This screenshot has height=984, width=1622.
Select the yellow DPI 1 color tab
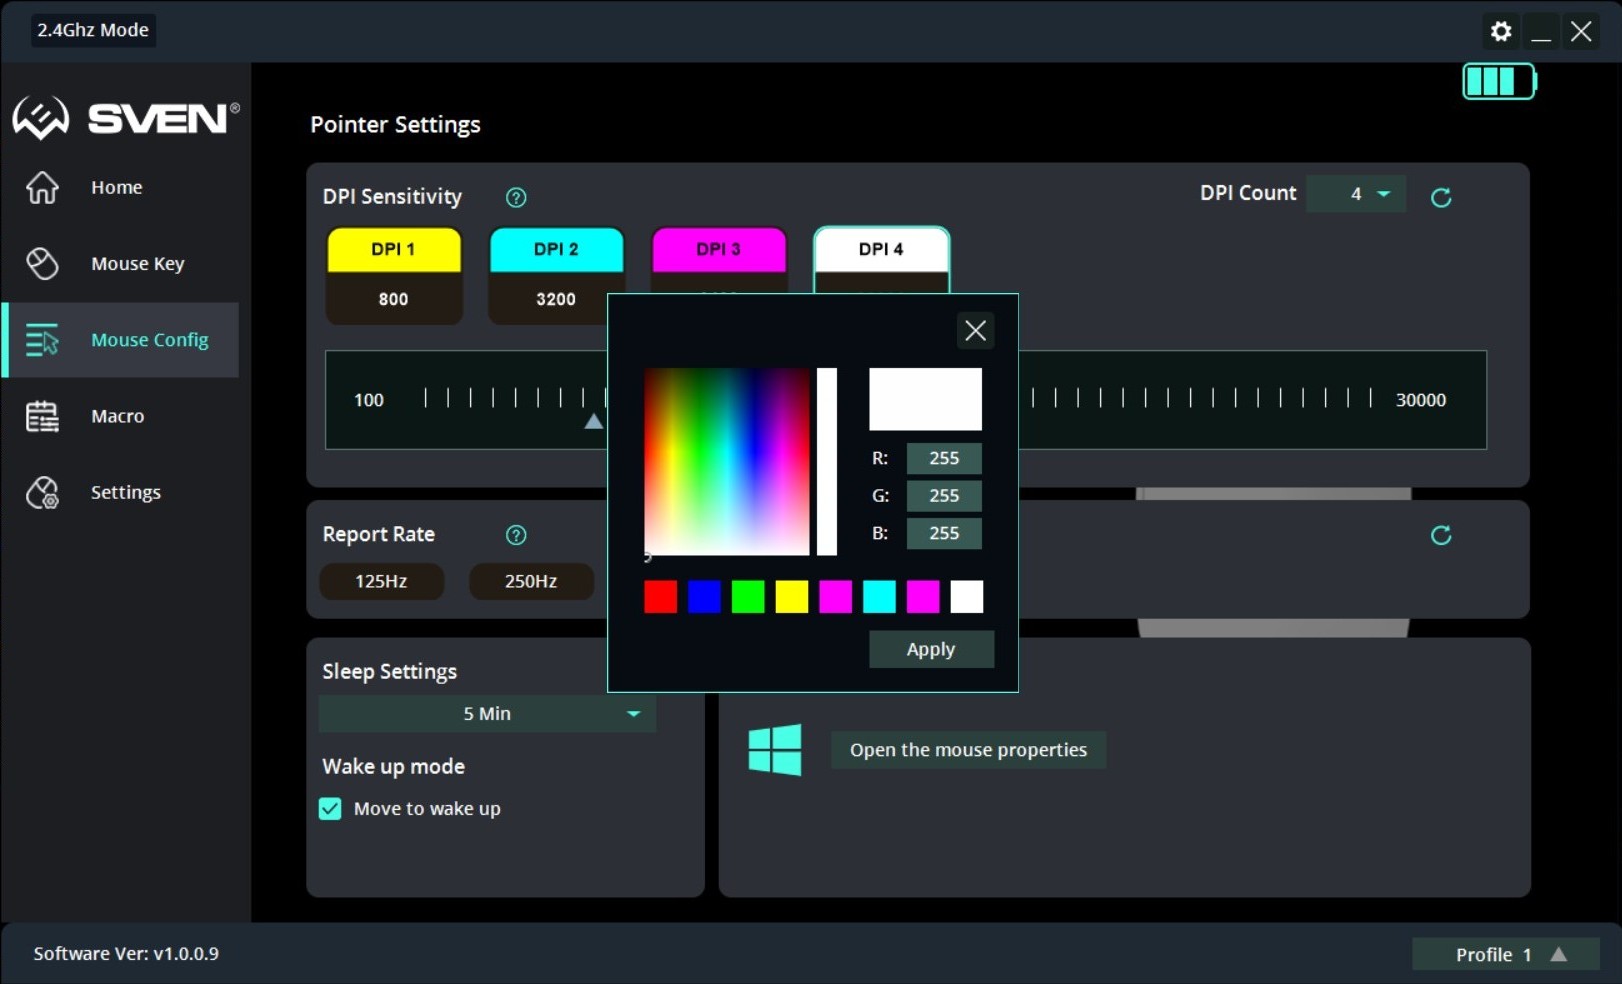pos(394,250)
